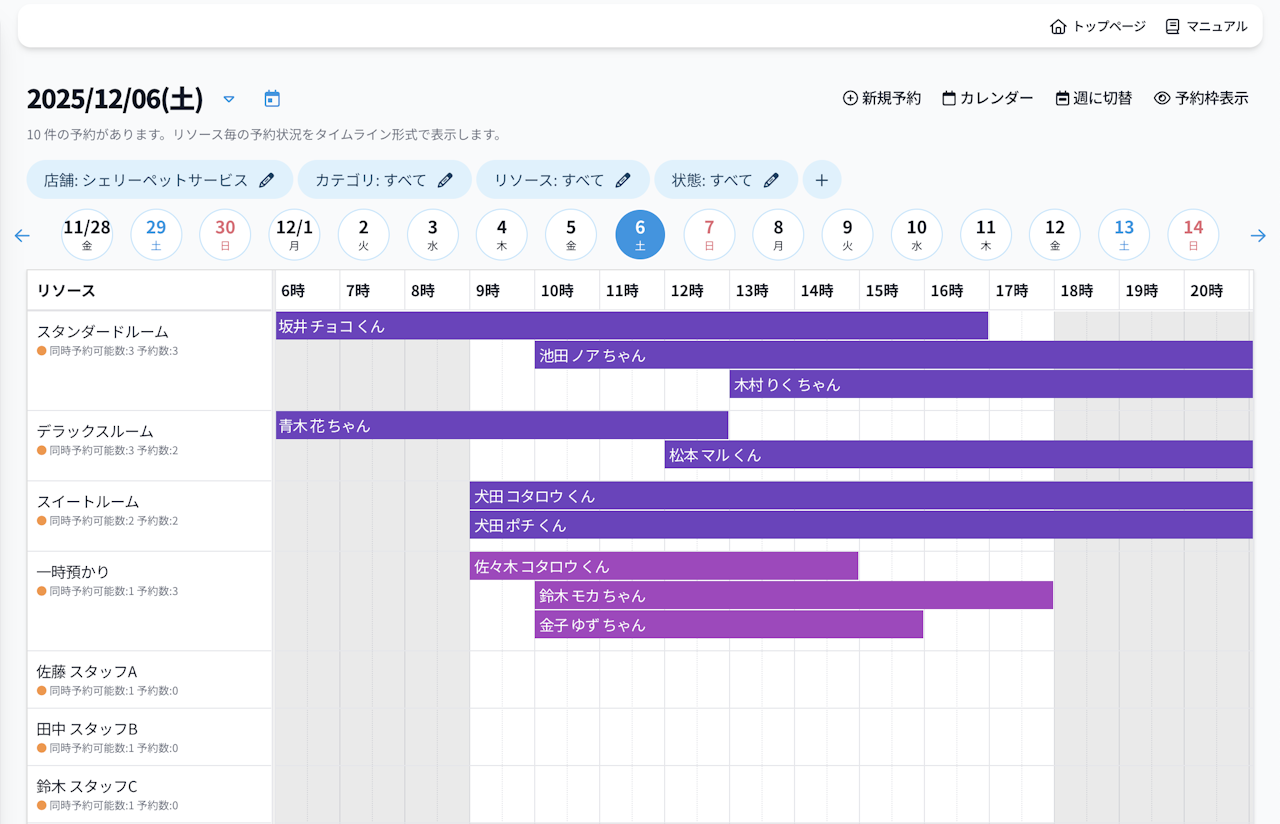Click the pencil icon on 状態 filter
Image resolution: width=1280 pixels, height=824 pixels.
(x=770, y=179)
